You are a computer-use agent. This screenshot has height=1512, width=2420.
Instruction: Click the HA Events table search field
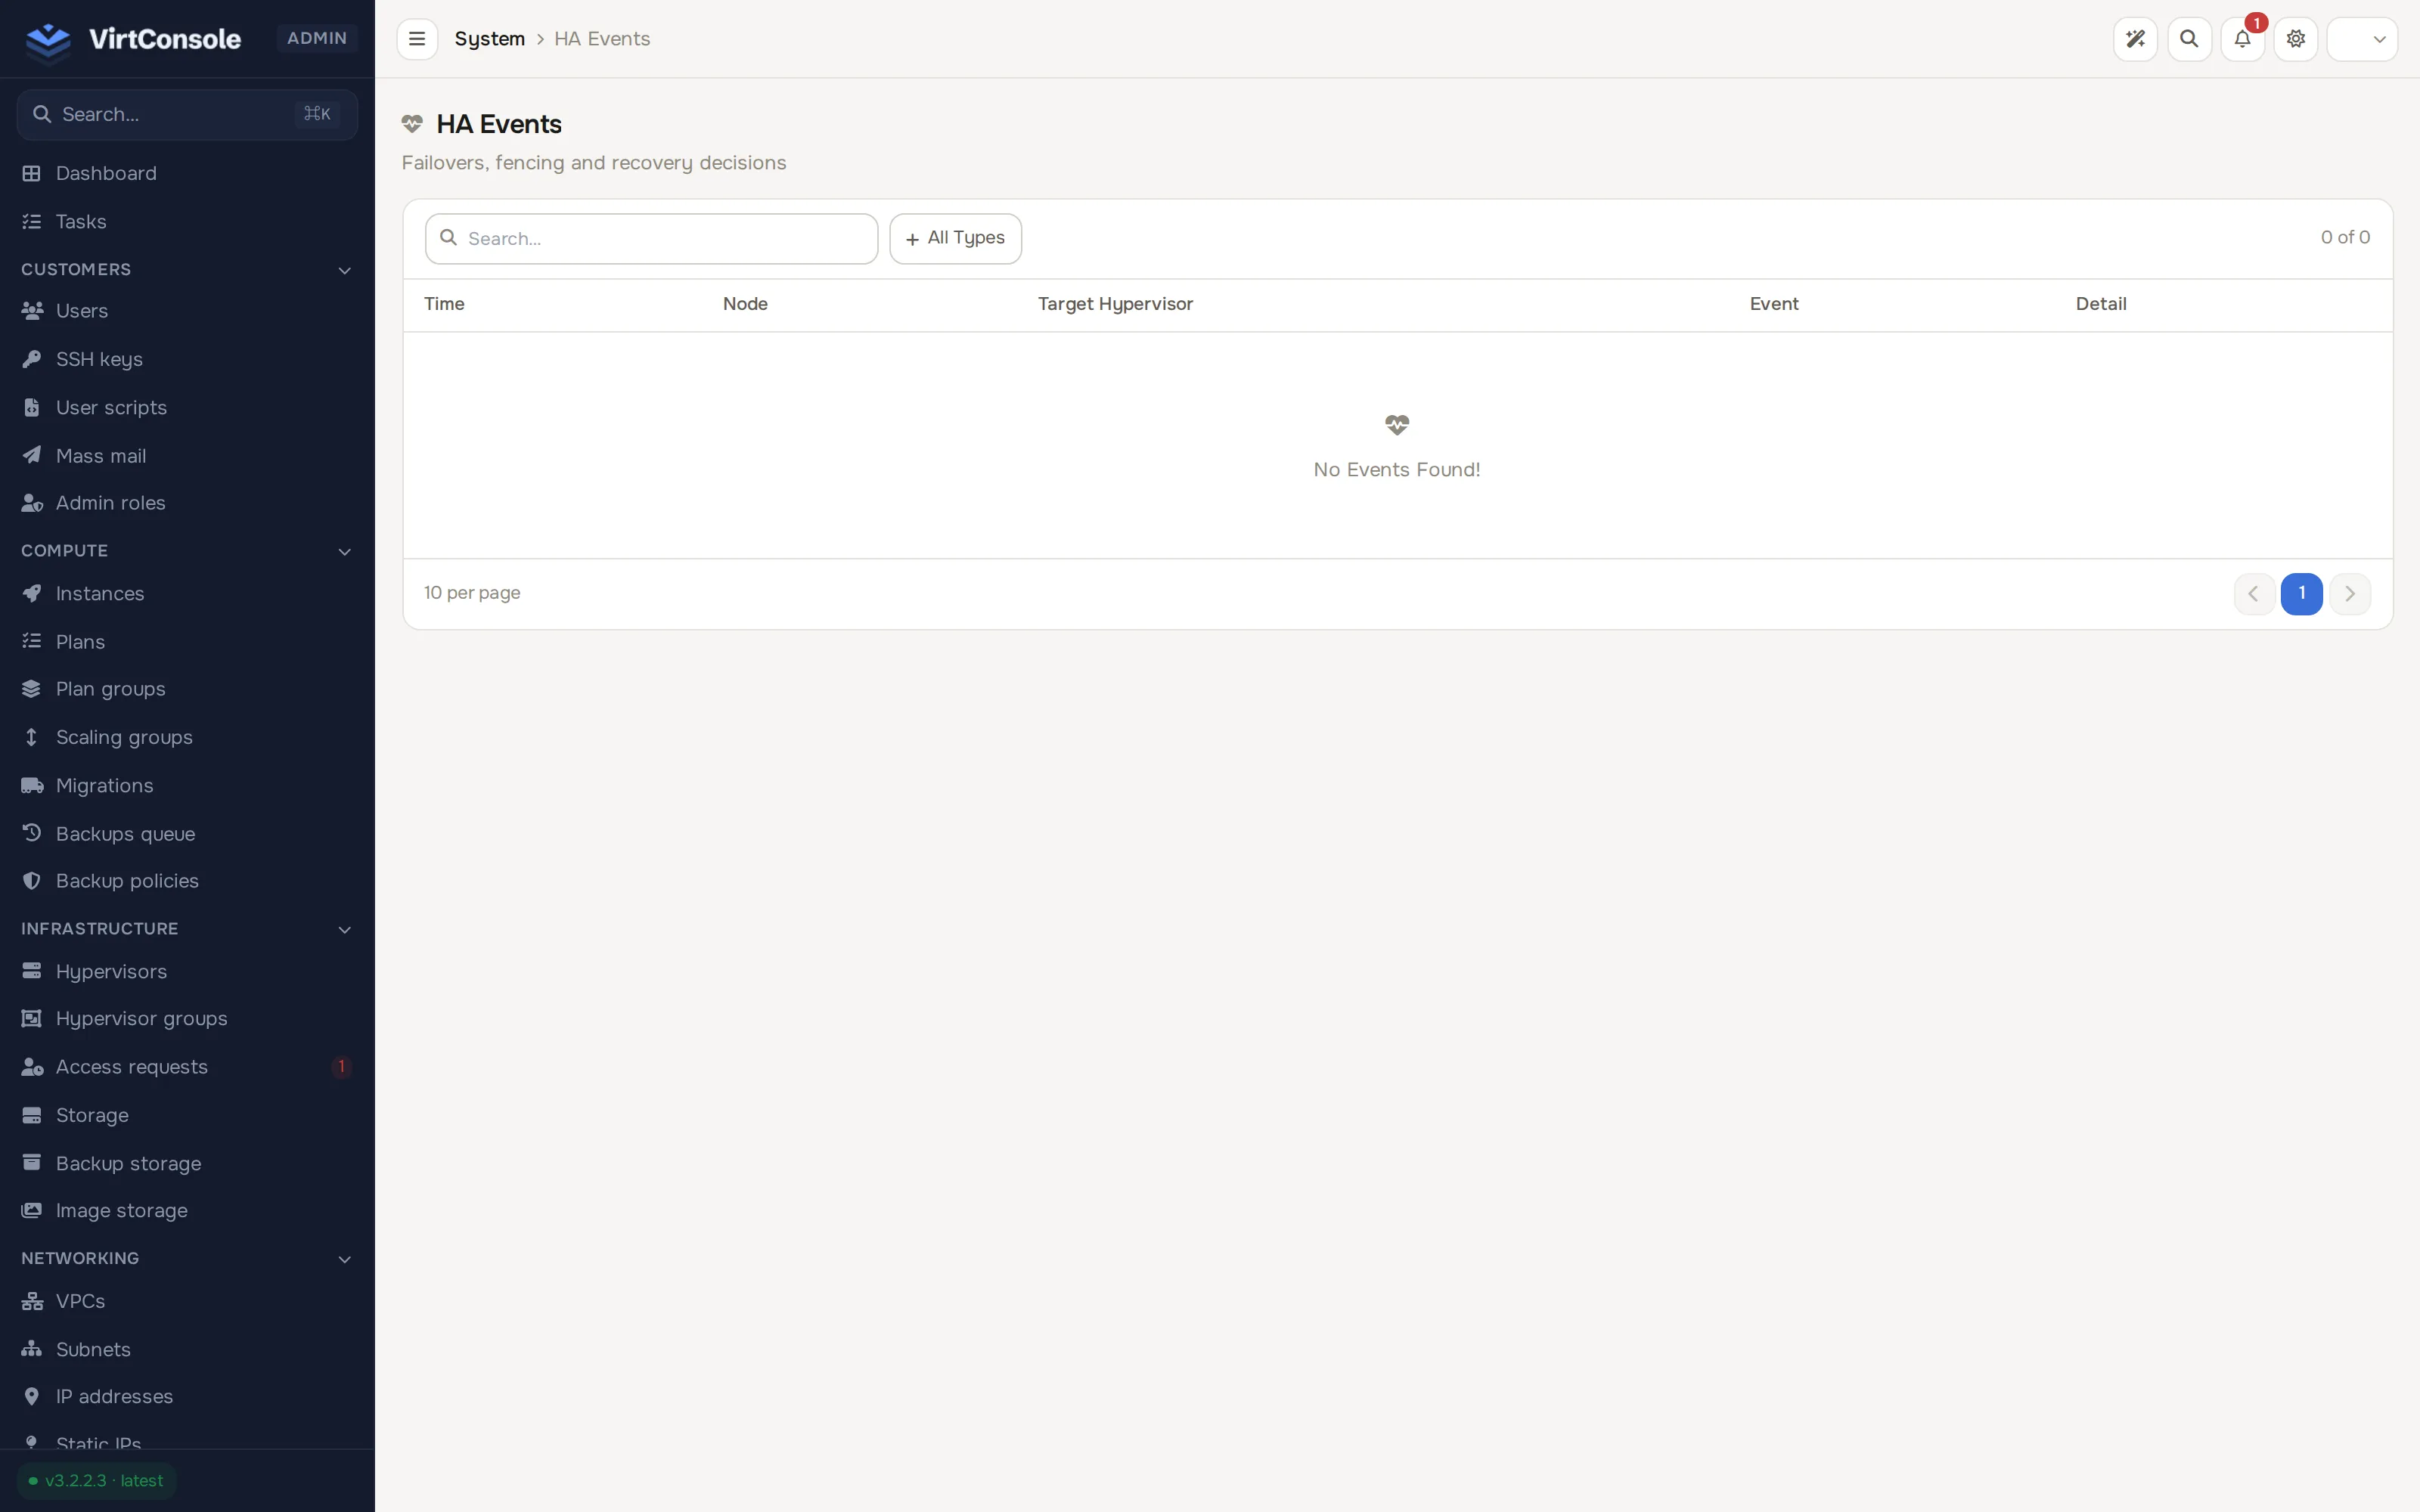point(651,238)
